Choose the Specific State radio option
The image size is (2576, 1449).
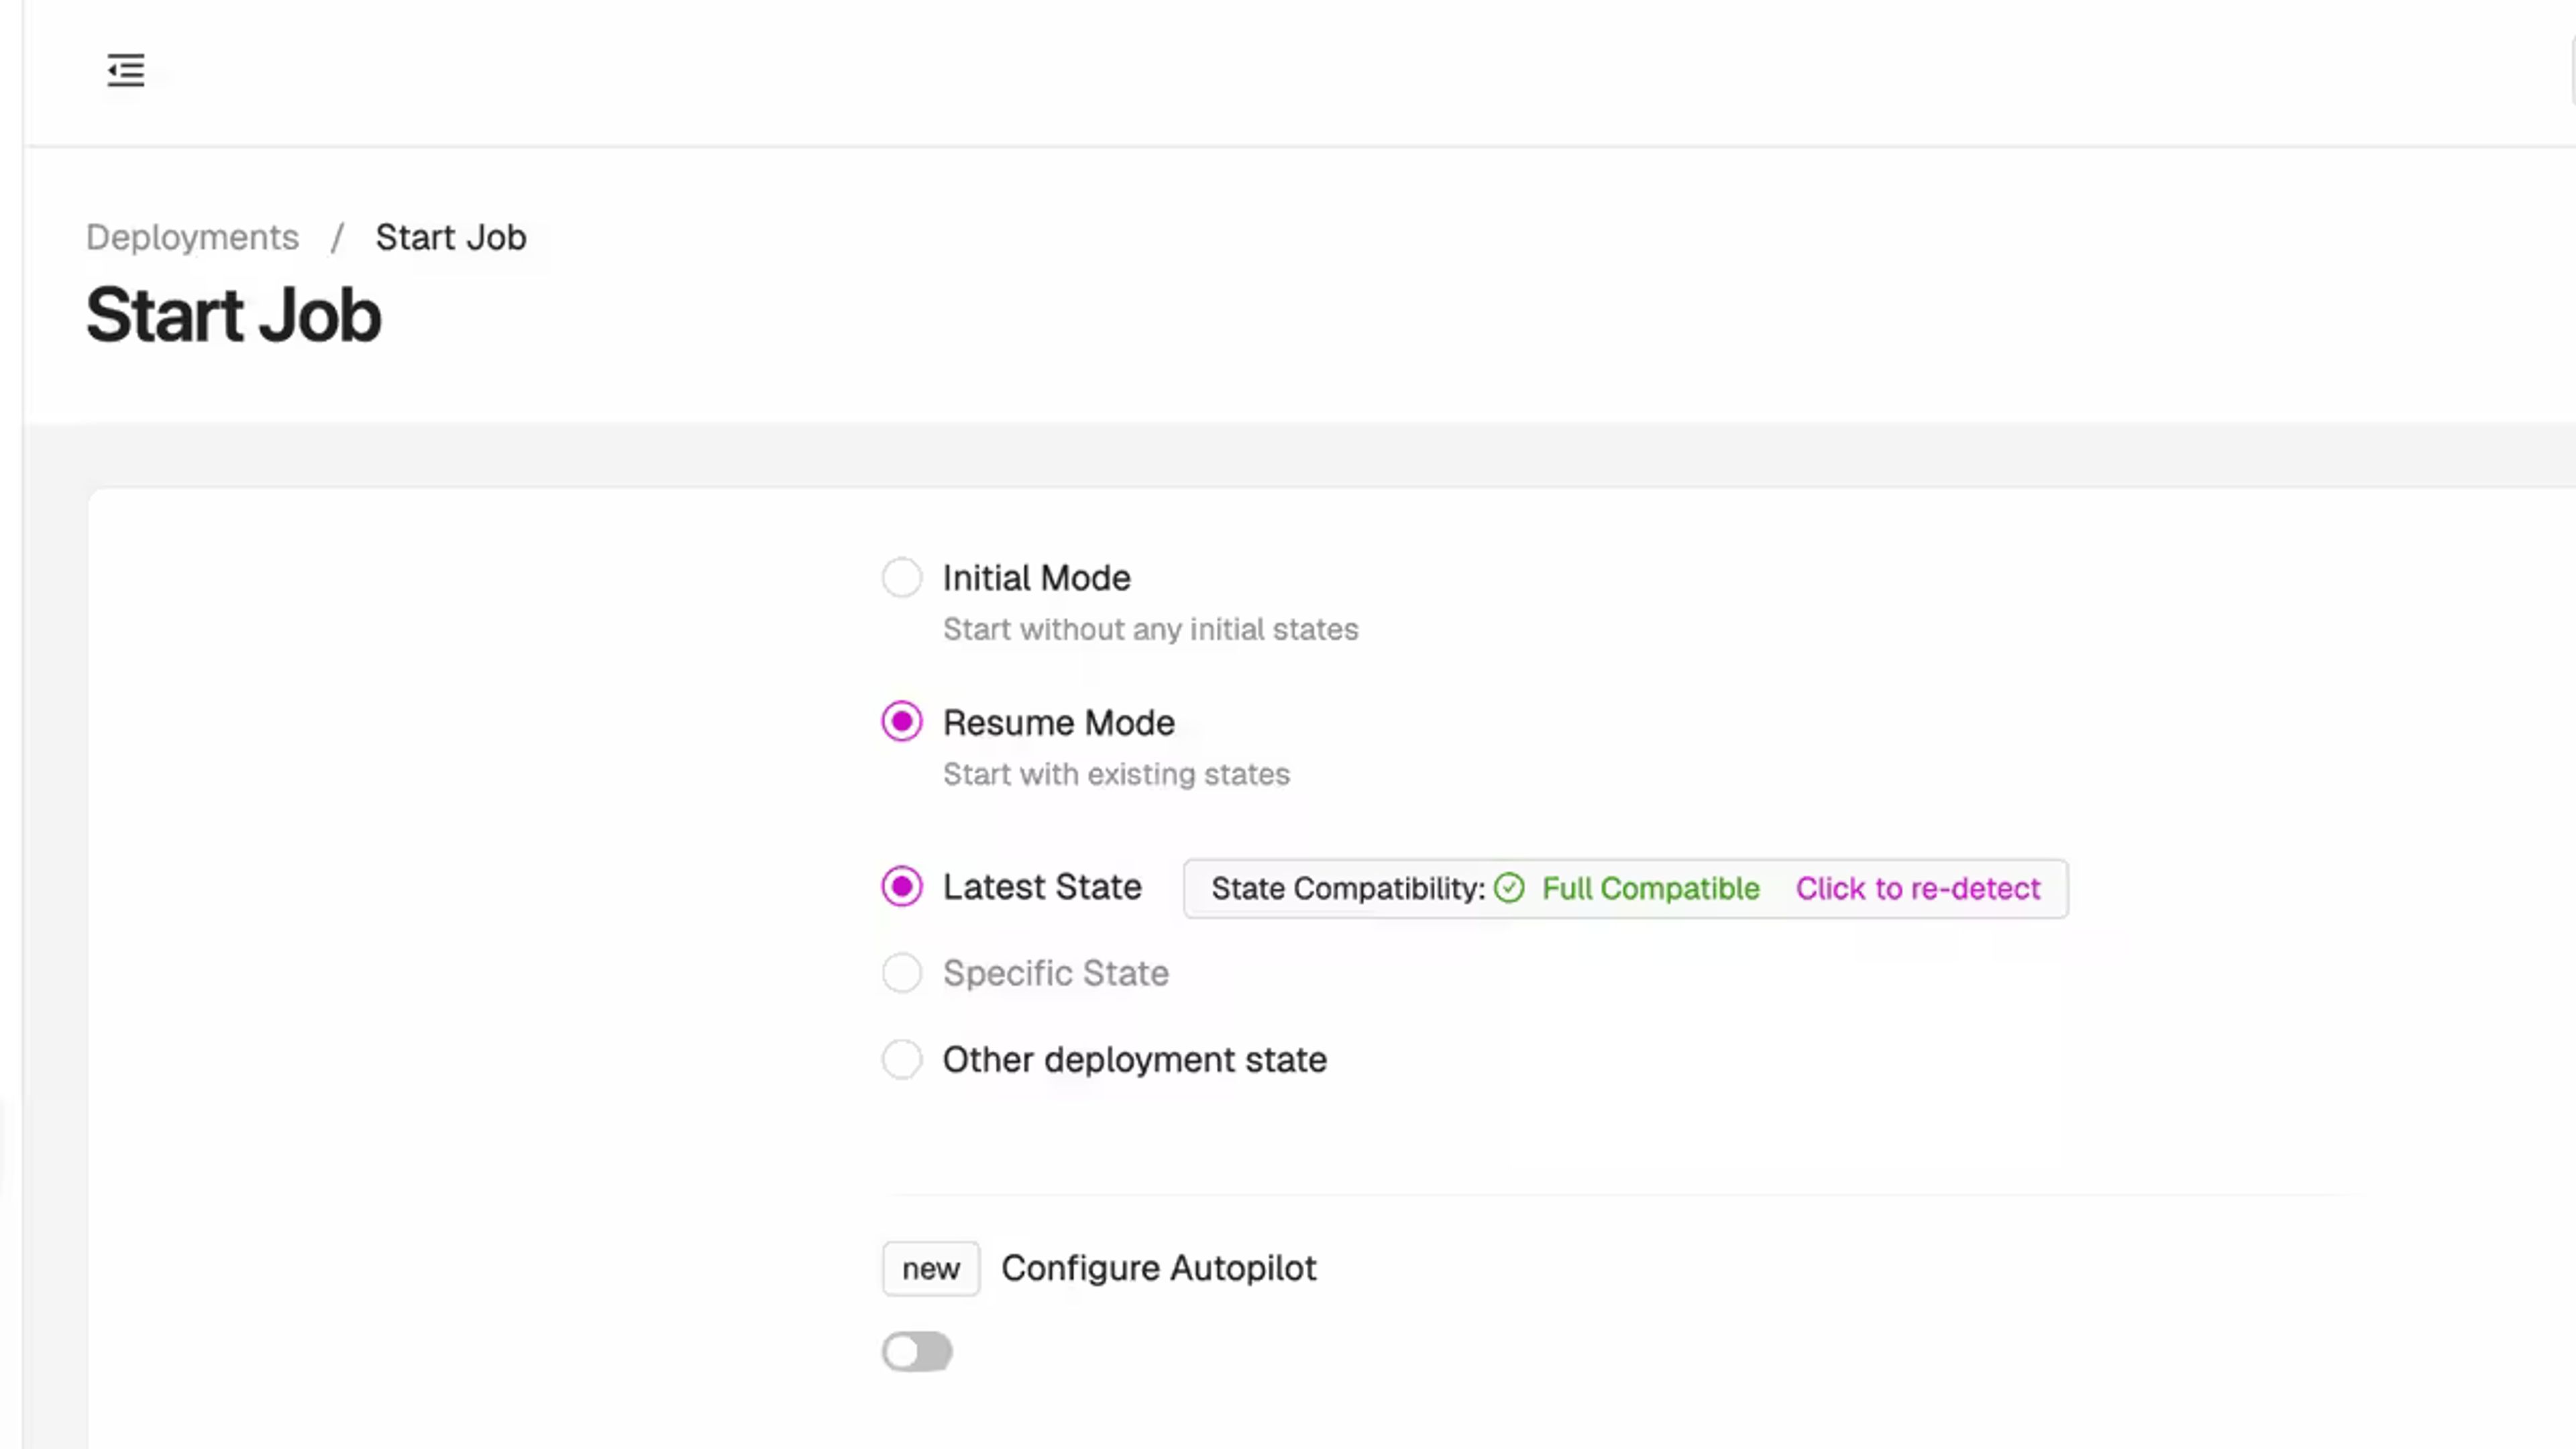click(x=902, y=973)
